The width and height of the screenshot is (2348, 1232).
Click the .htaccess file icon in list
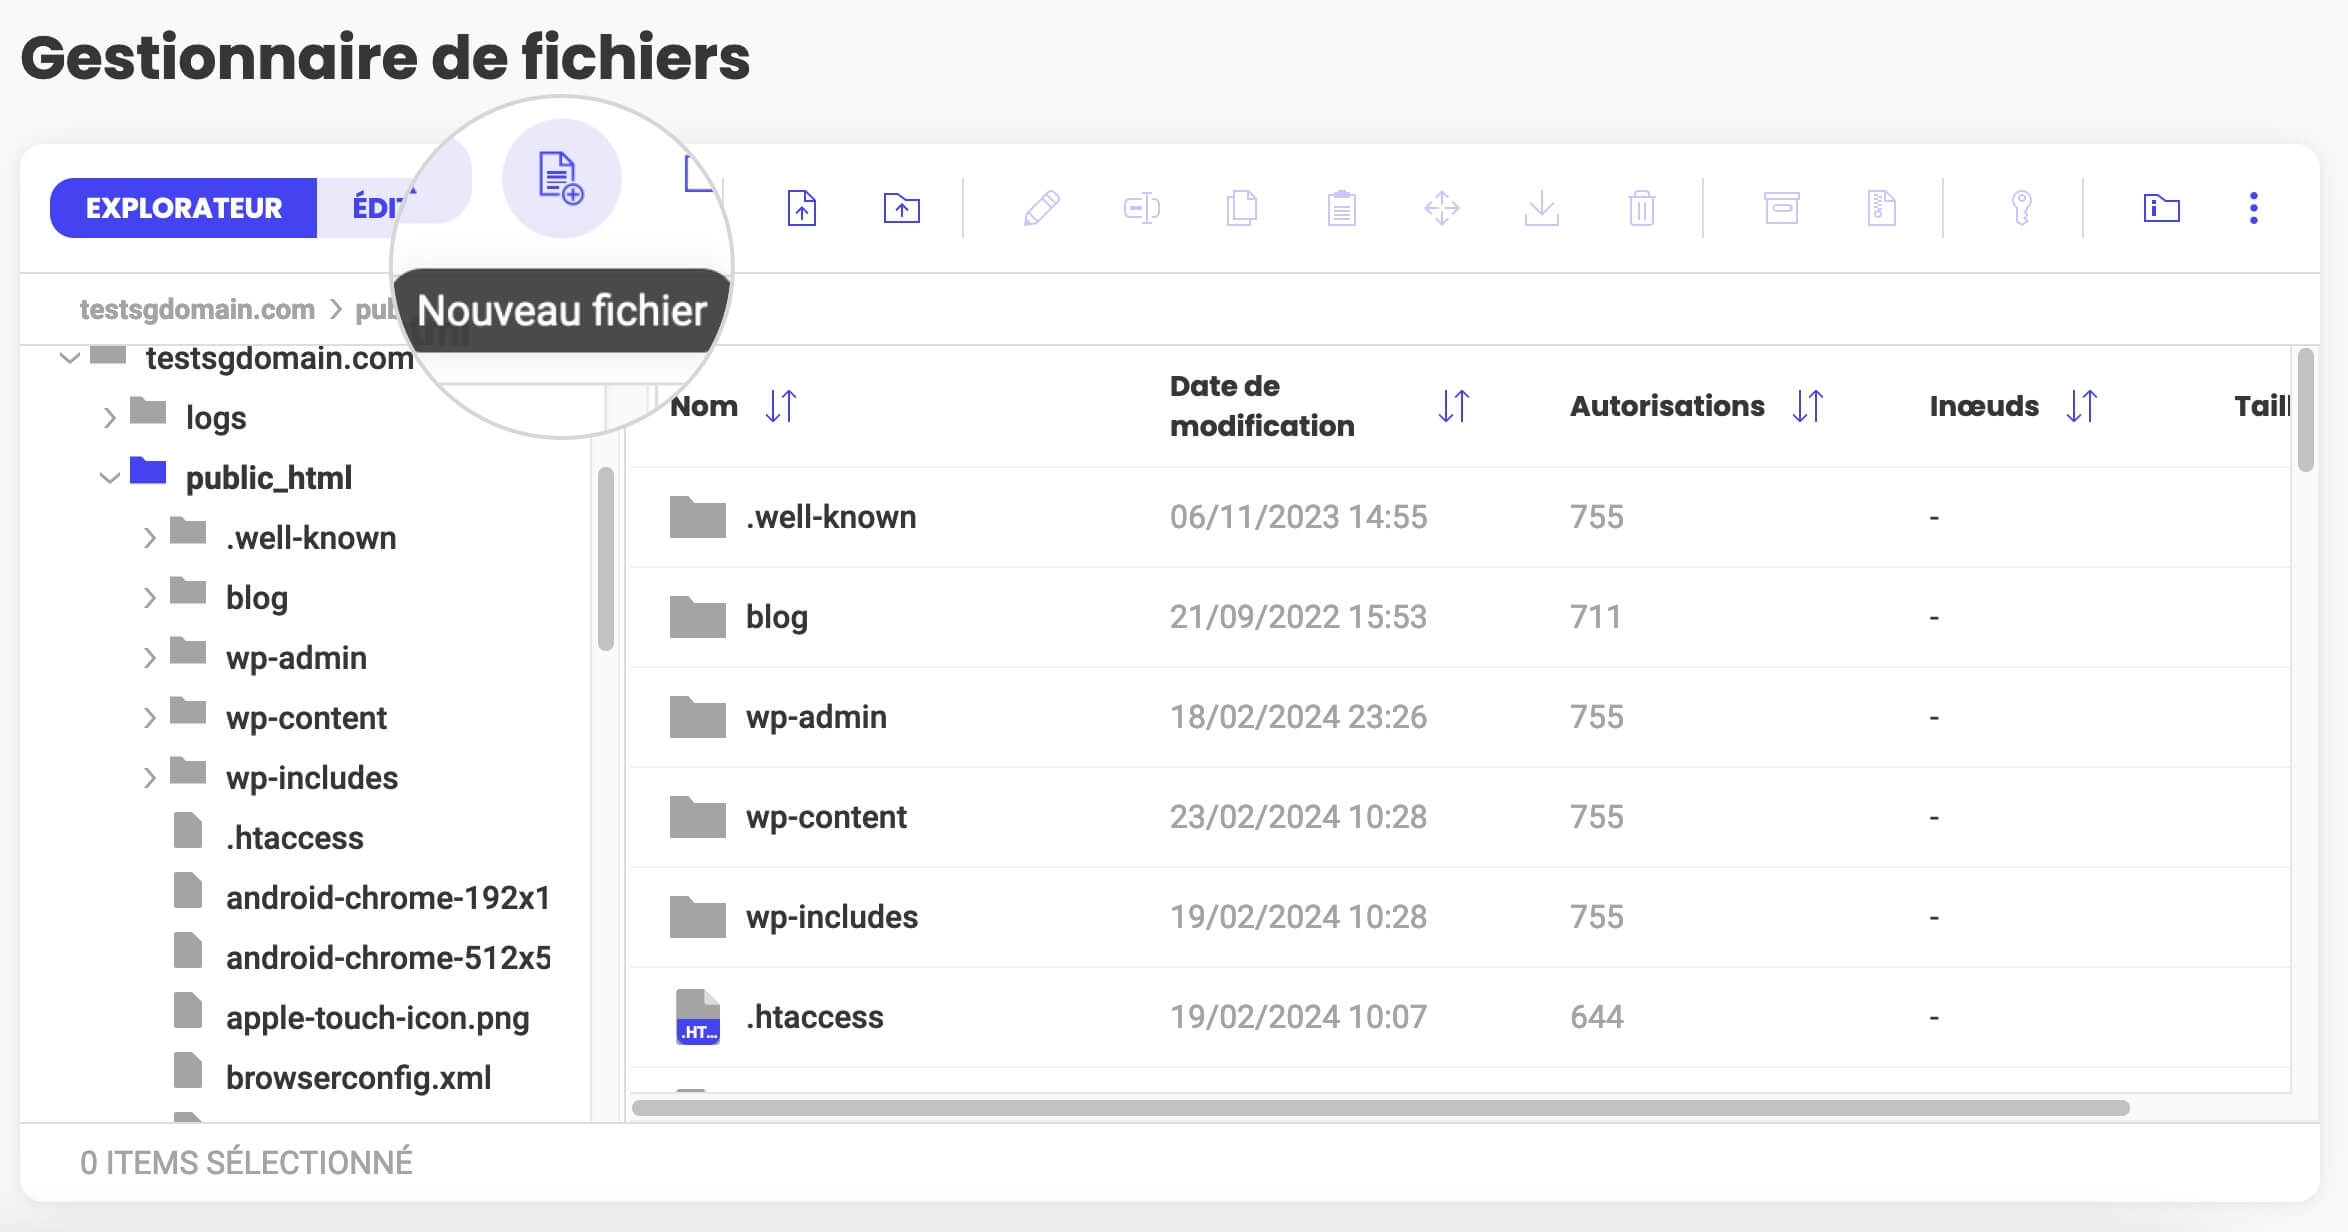point(698,1017)
